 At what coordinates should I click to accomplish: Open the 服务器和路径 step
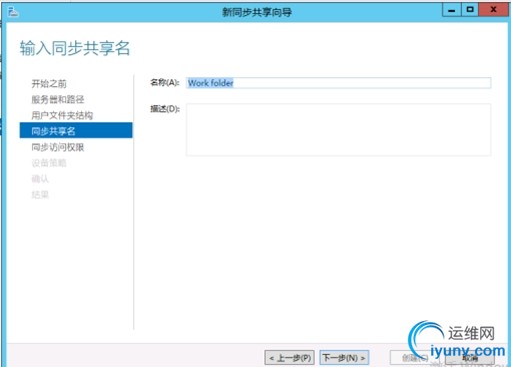[x=58, y=99]
